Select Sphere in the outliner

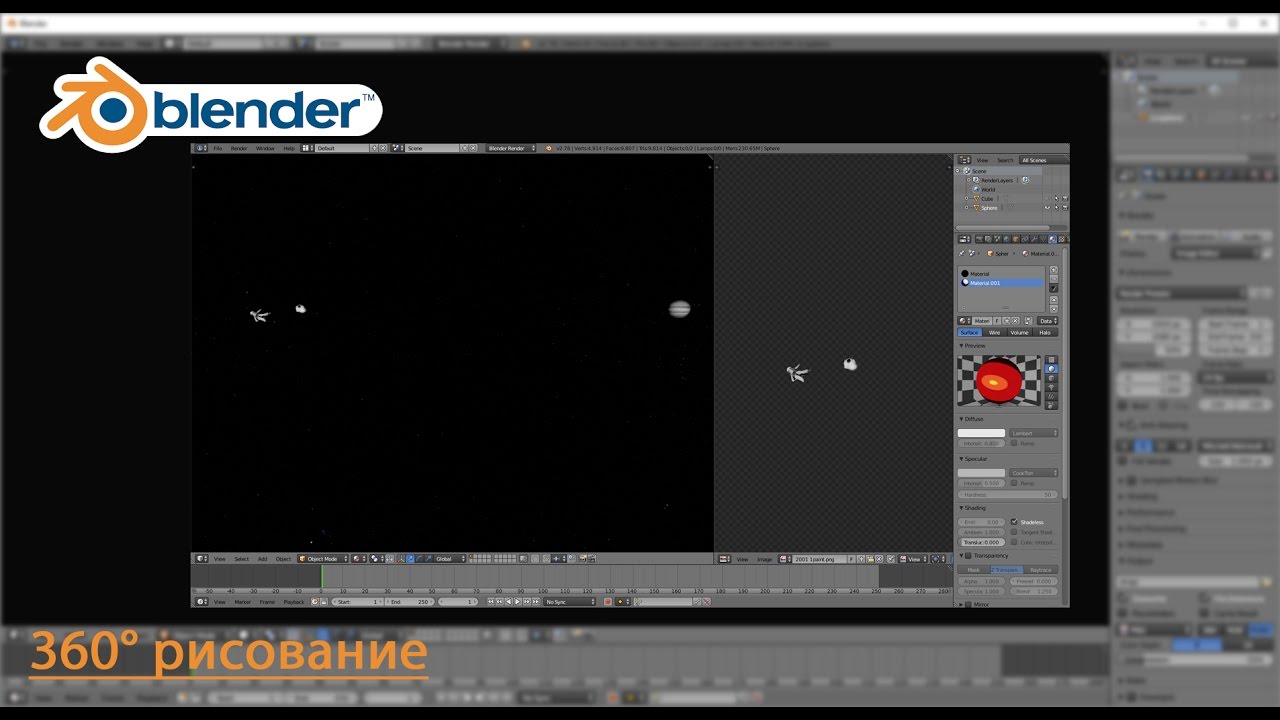pos(989,208)
